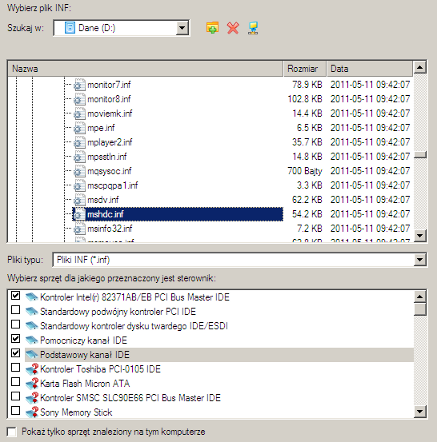Click the file icon of monitor7.inf
437x442 pixels.
click(x=79, y=85)
